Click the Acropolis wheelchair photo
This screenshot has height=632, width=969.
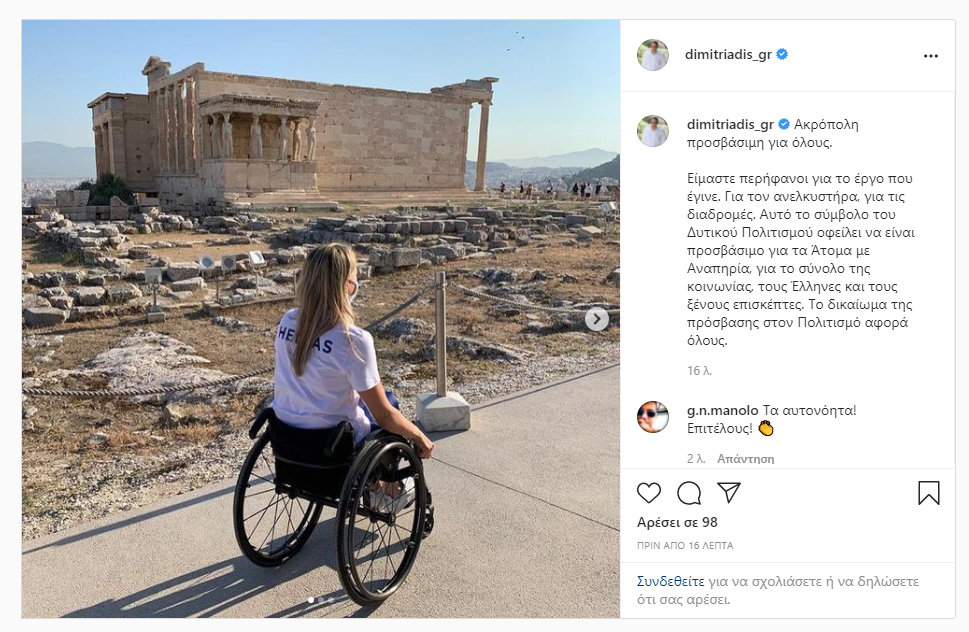pos(321,319)
